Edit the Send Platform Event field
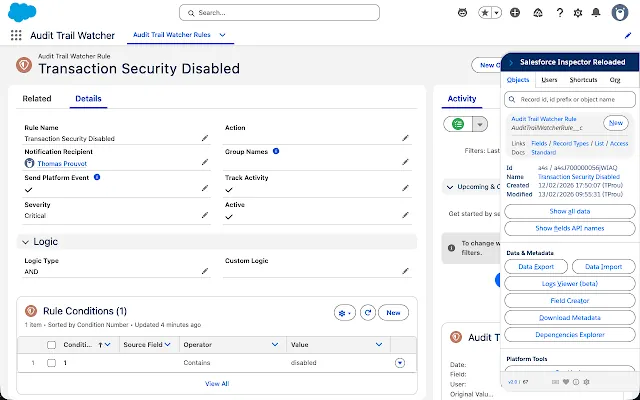This screenshot has height=400, width=640. point(205,188)
